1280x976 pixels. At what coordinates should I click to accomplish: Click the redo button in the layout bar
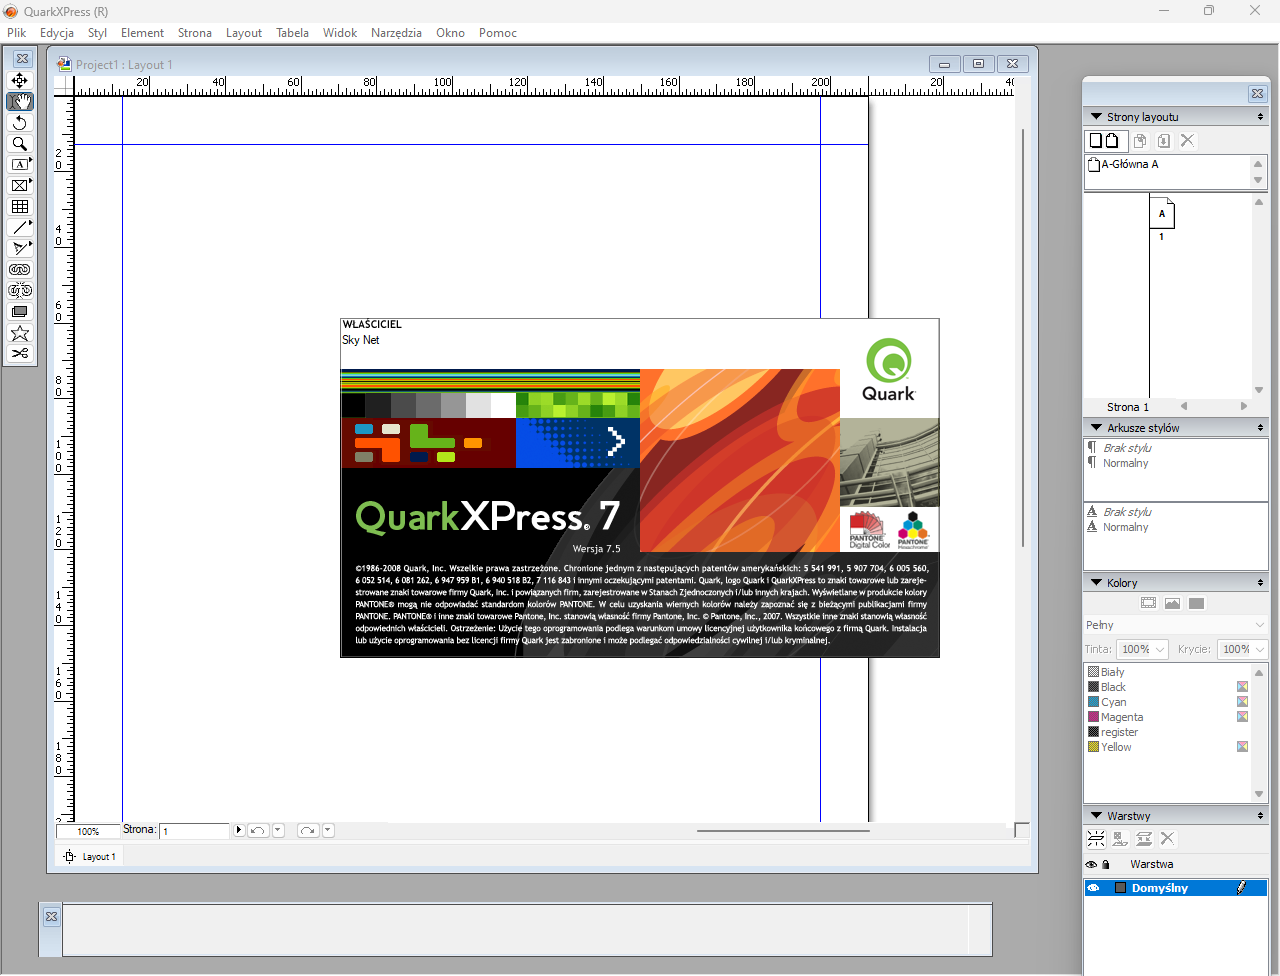(x=308, y=831)
